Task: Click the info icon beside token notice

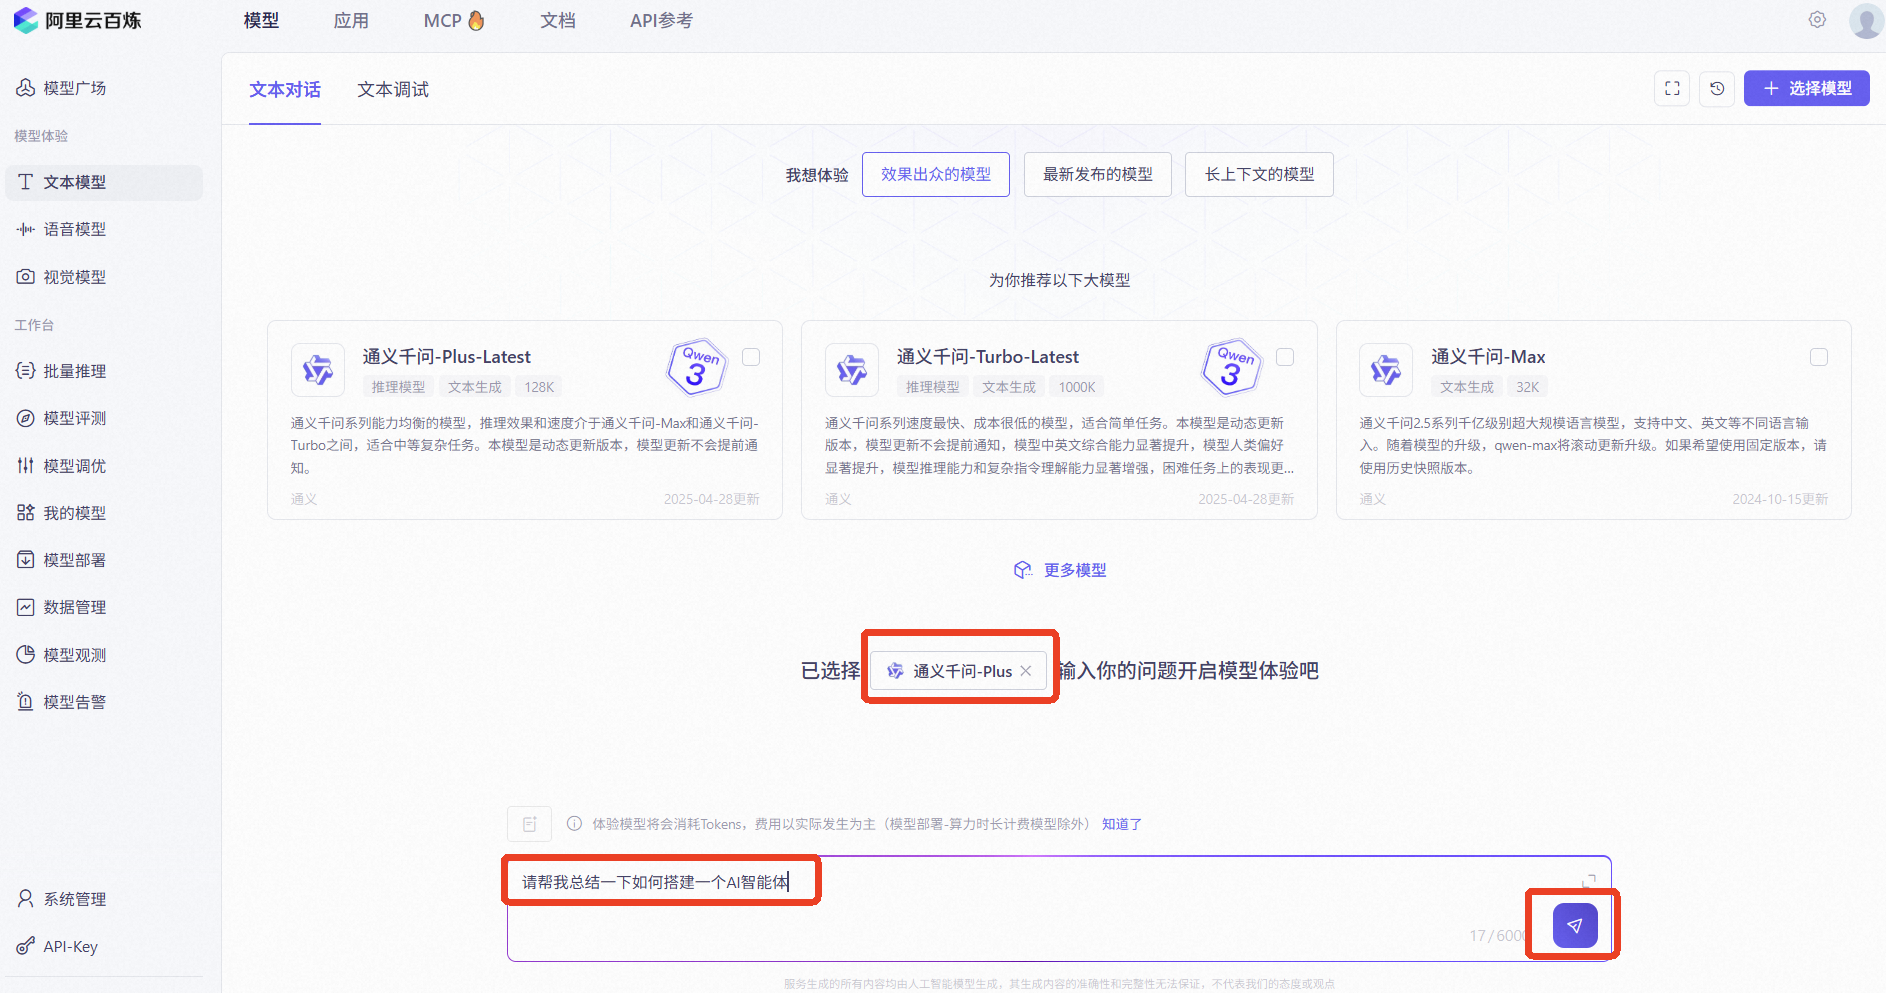Action: pos(574,824)
